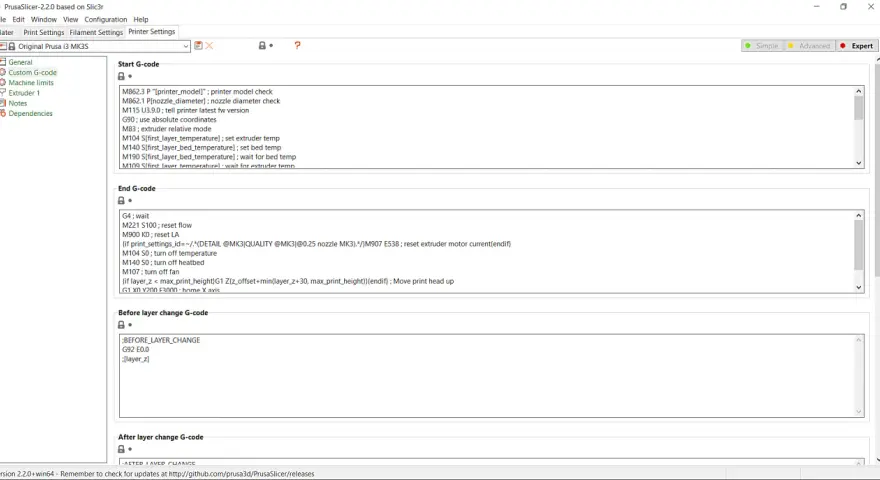Open the View menu
This screenshot has height=480, width=880.
71,19
